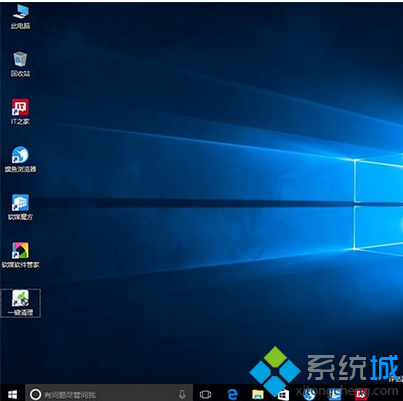This screenshot has height=401, width=403.
Task: Select the 软媒魔方 desktop shortcut
Action: pos(20,207)
